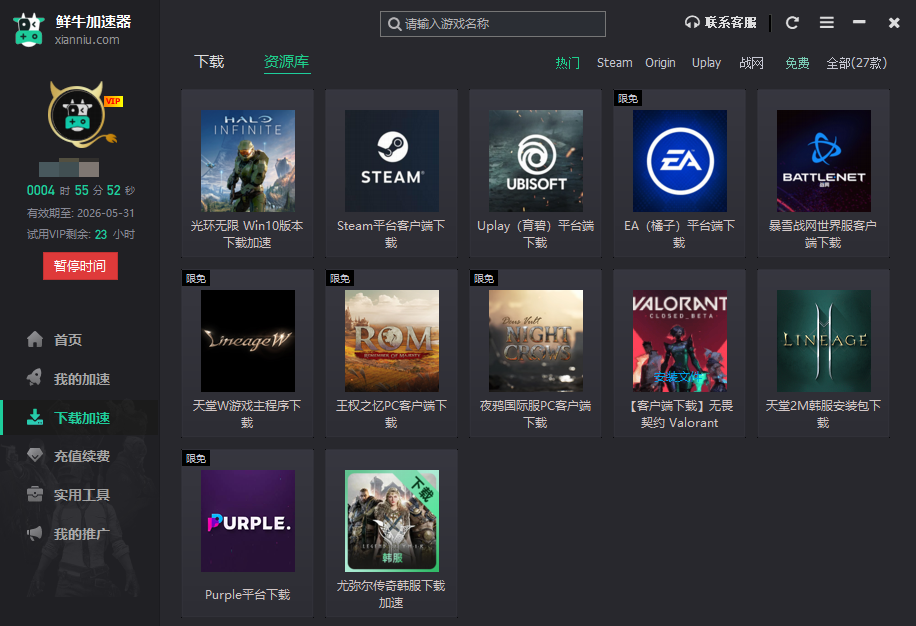Open the Battlenet logo tile

824,161
